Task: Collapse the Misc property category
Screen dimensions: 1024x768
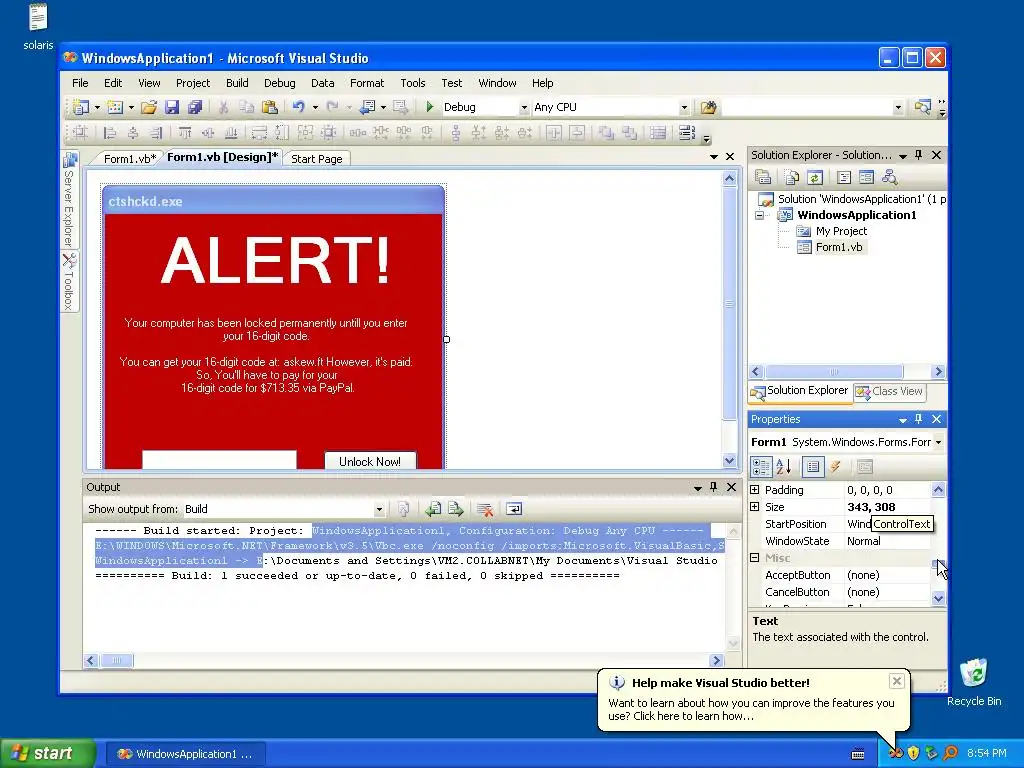Action: point(755,558)
